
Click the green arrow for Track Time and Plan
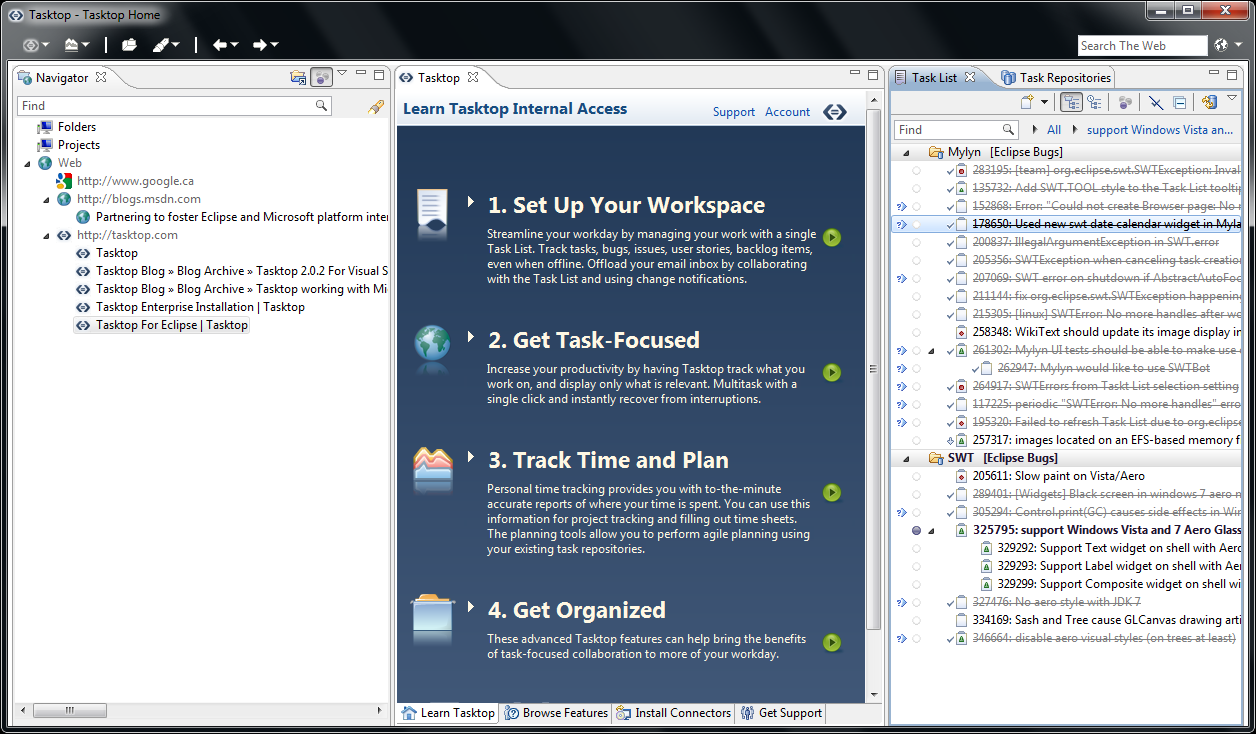(x=832, y=492)
